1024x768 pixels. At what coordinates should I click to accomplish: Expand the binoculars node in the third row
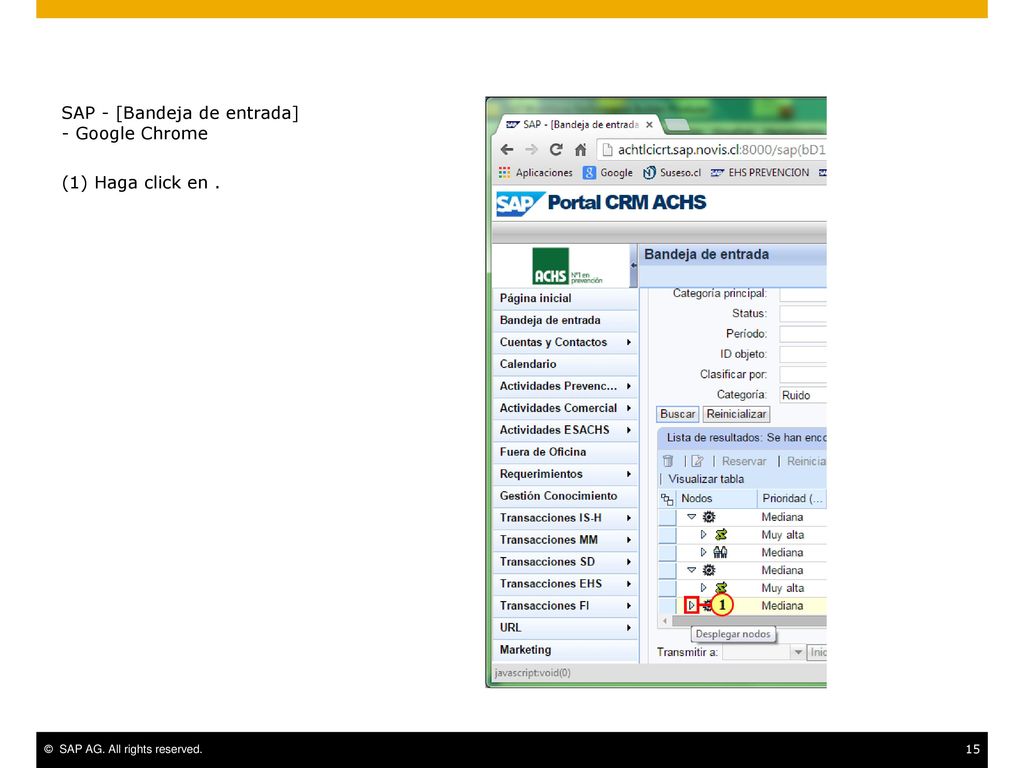[703, 552]
